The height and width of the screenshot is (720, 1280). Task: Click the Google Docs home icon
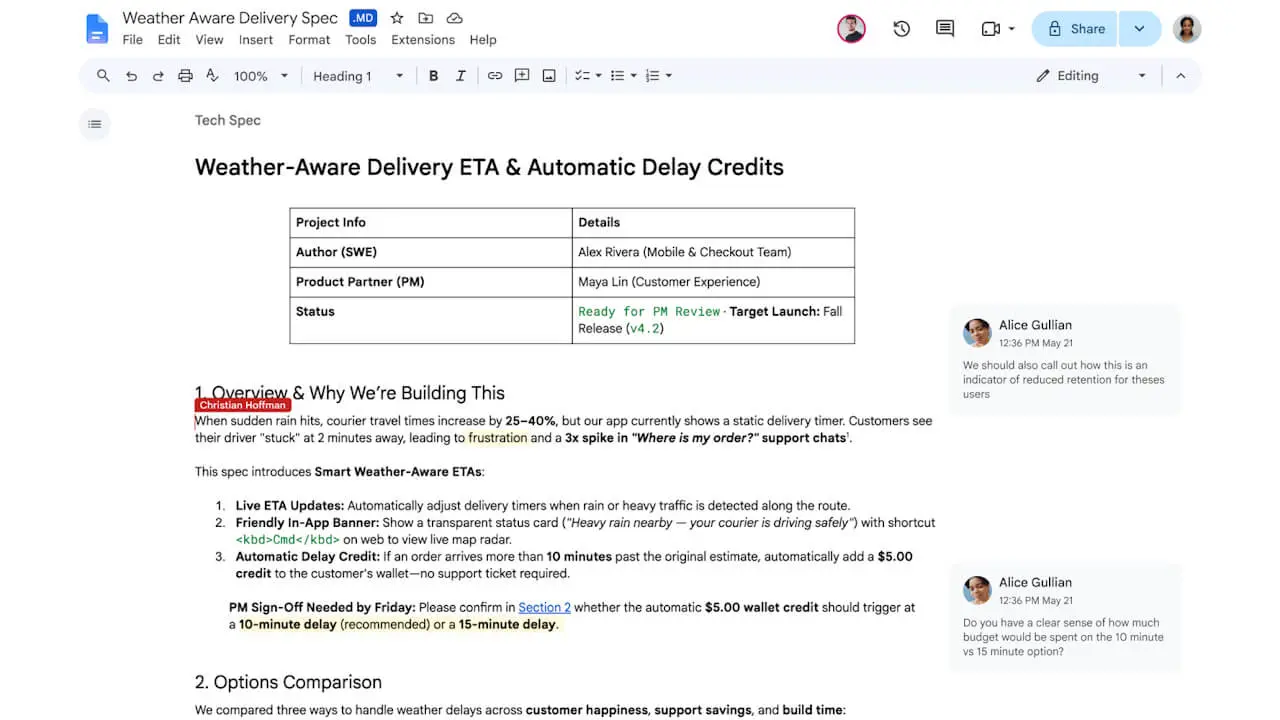[x=97, y=29]
